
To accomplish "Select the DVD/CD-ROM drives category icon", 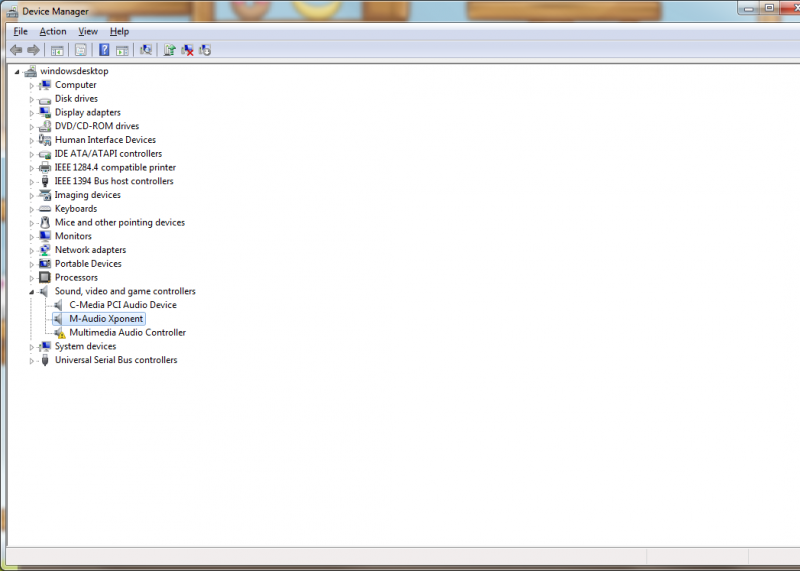I will [x=45, y=126].
